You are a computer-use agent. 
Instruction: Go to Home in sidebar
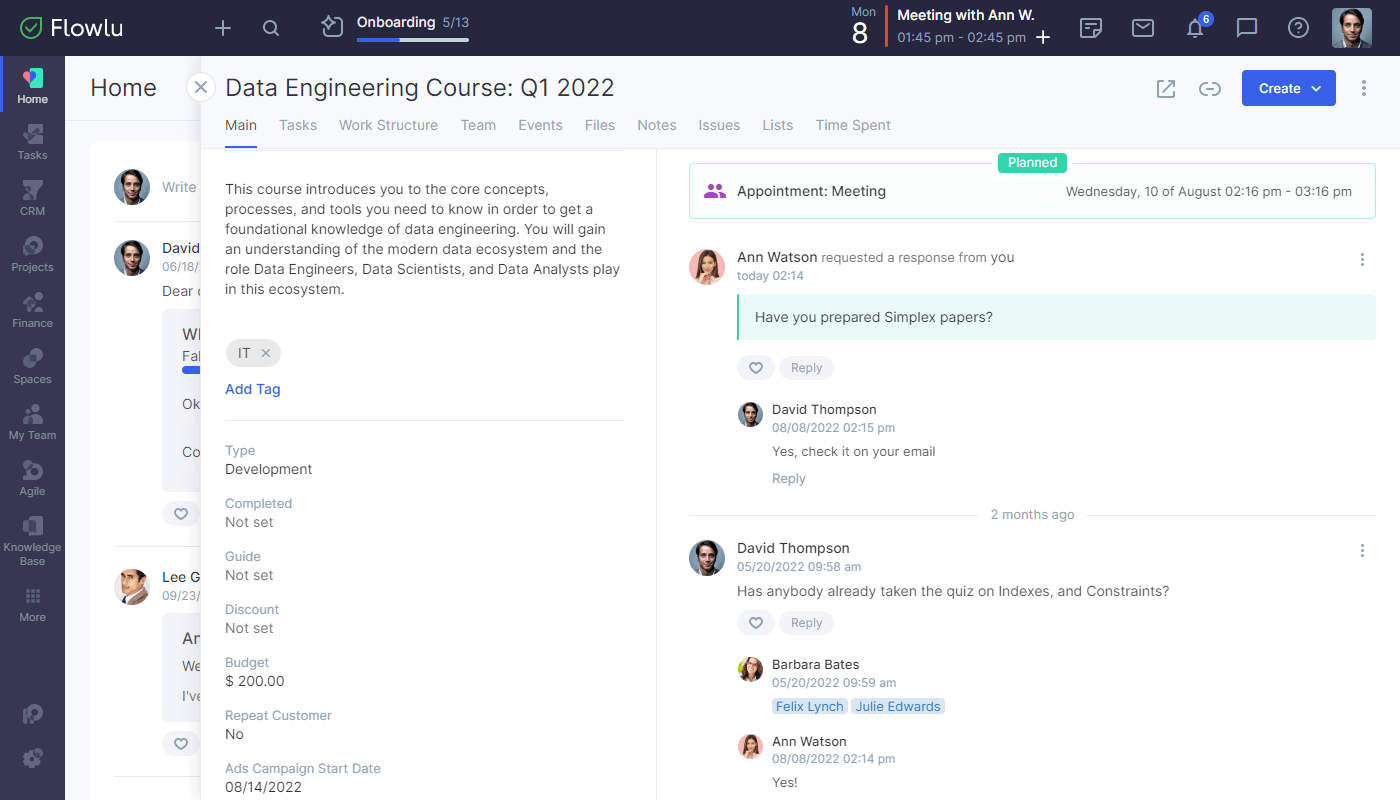(32, 85)
